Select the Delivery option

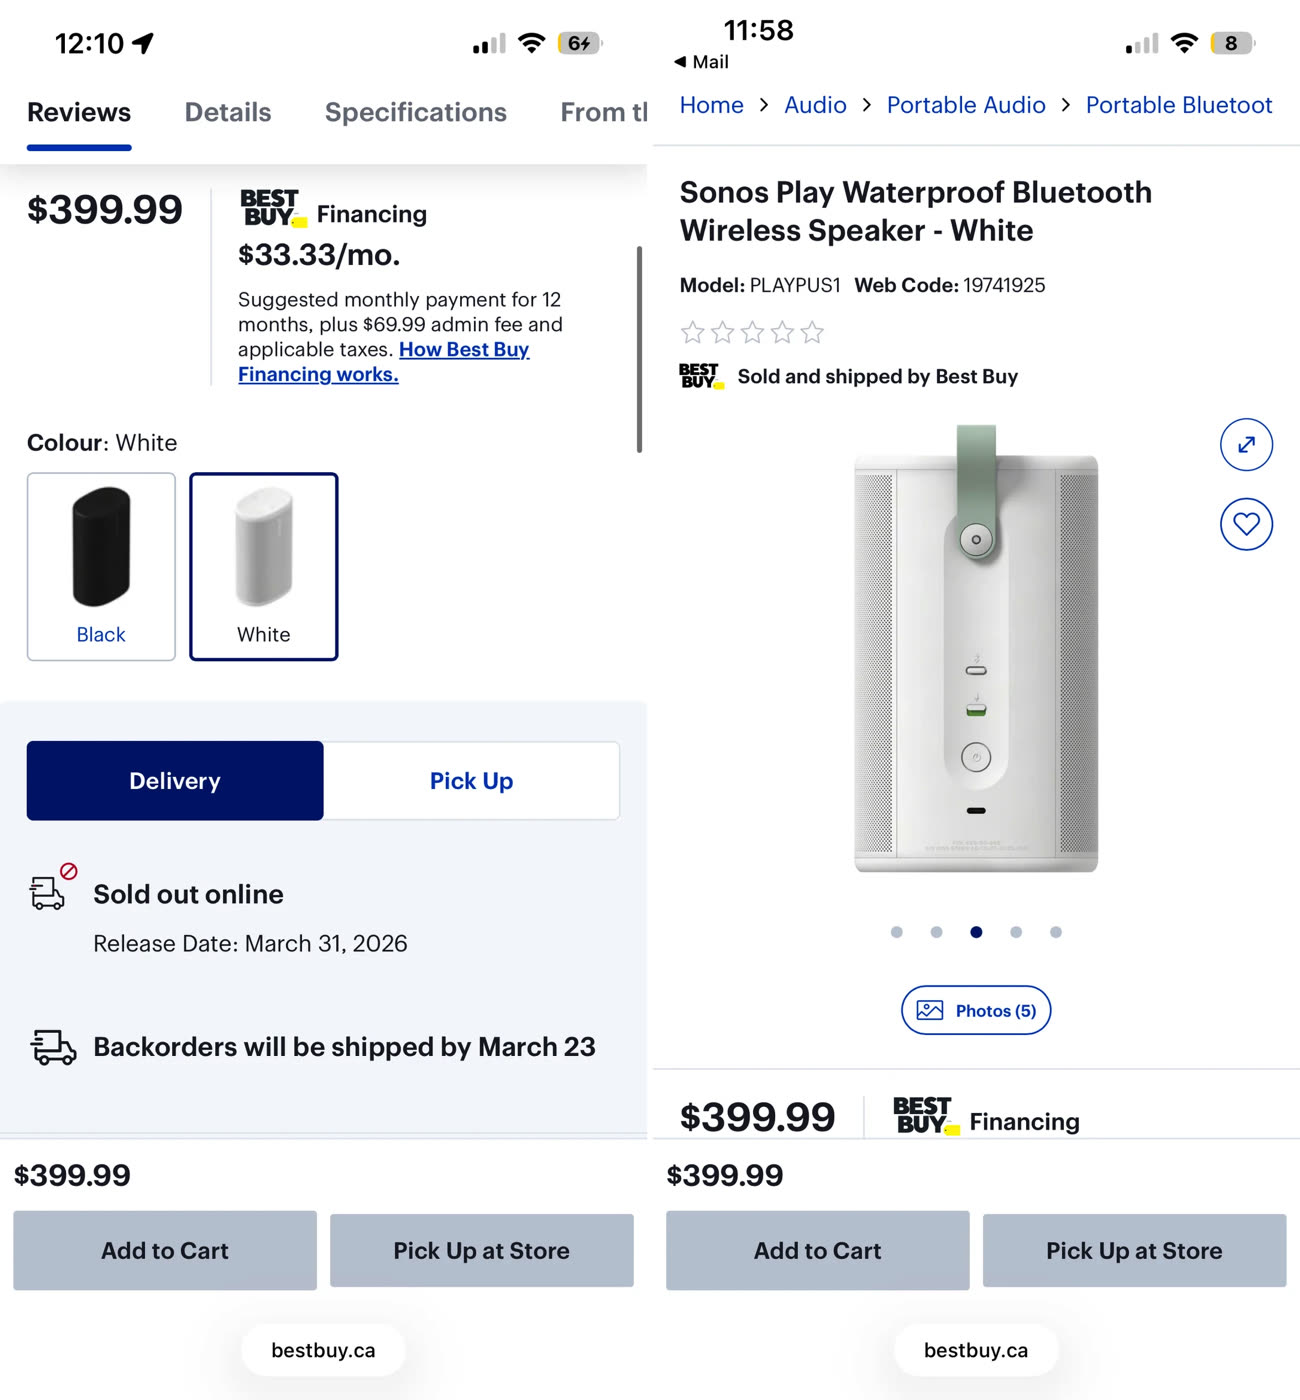pyautogui.click(x=175, y=781)
